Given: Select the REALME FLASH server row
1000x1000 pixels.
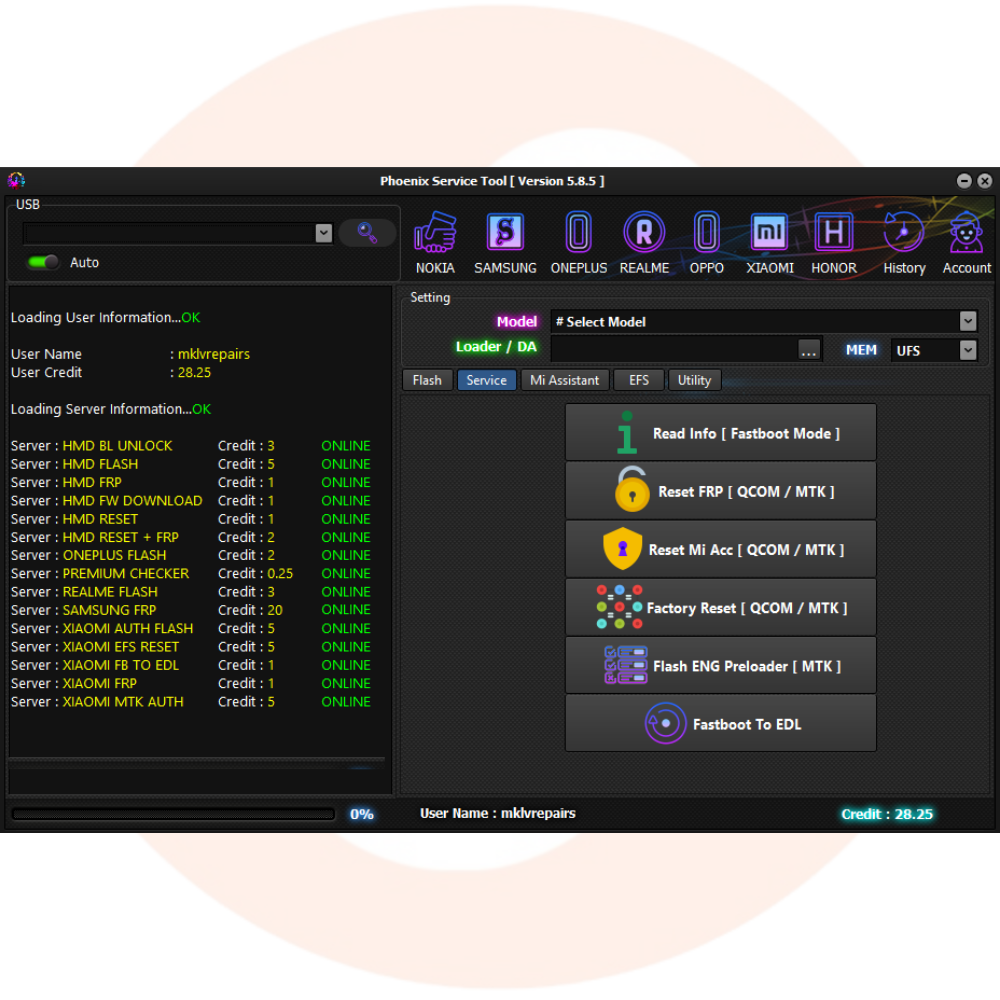Looking at the screenshot, I should (x=191, y=592).
